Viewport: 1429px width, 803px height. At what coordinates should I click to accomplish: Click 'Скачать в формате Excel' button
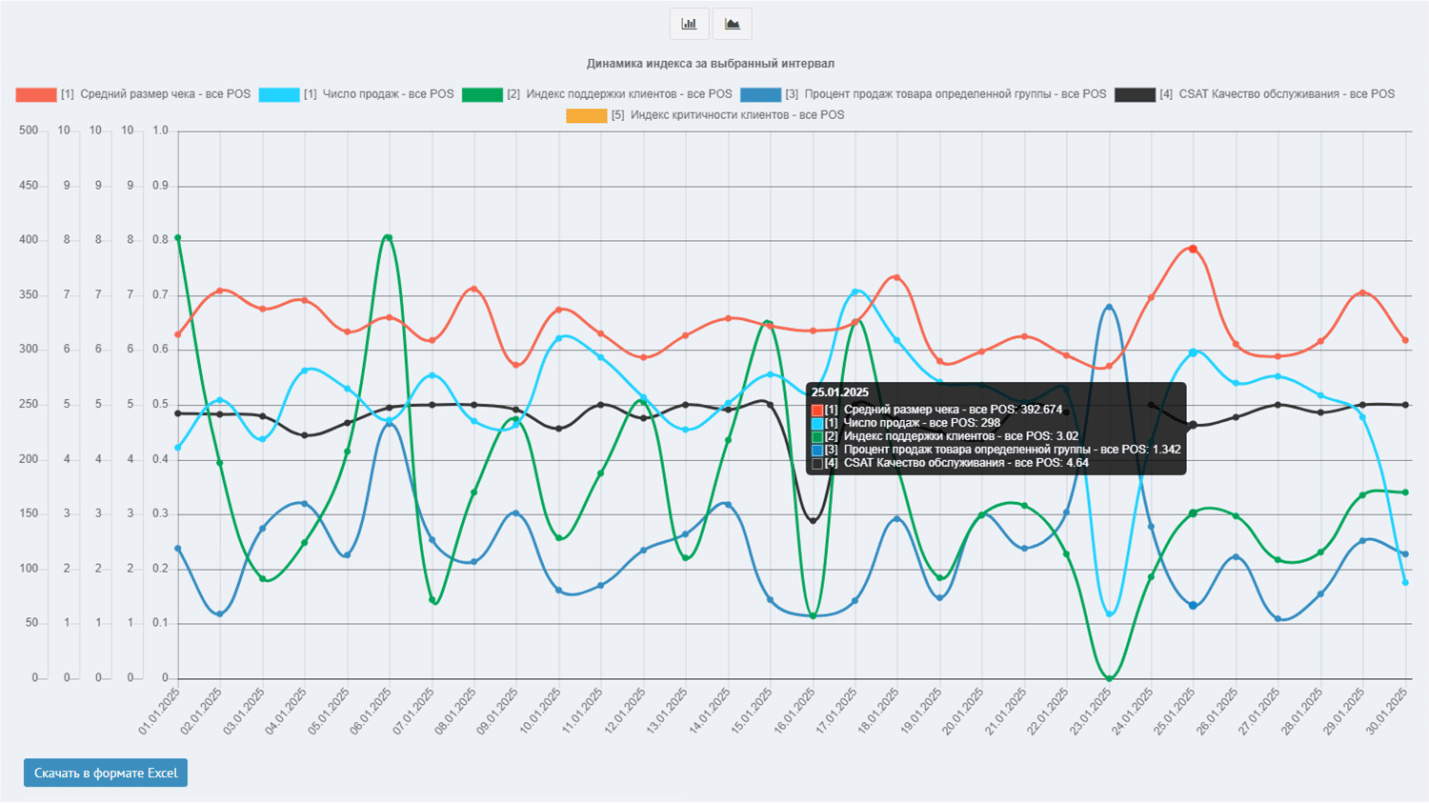pyautogui.click(x=106, y=773)
